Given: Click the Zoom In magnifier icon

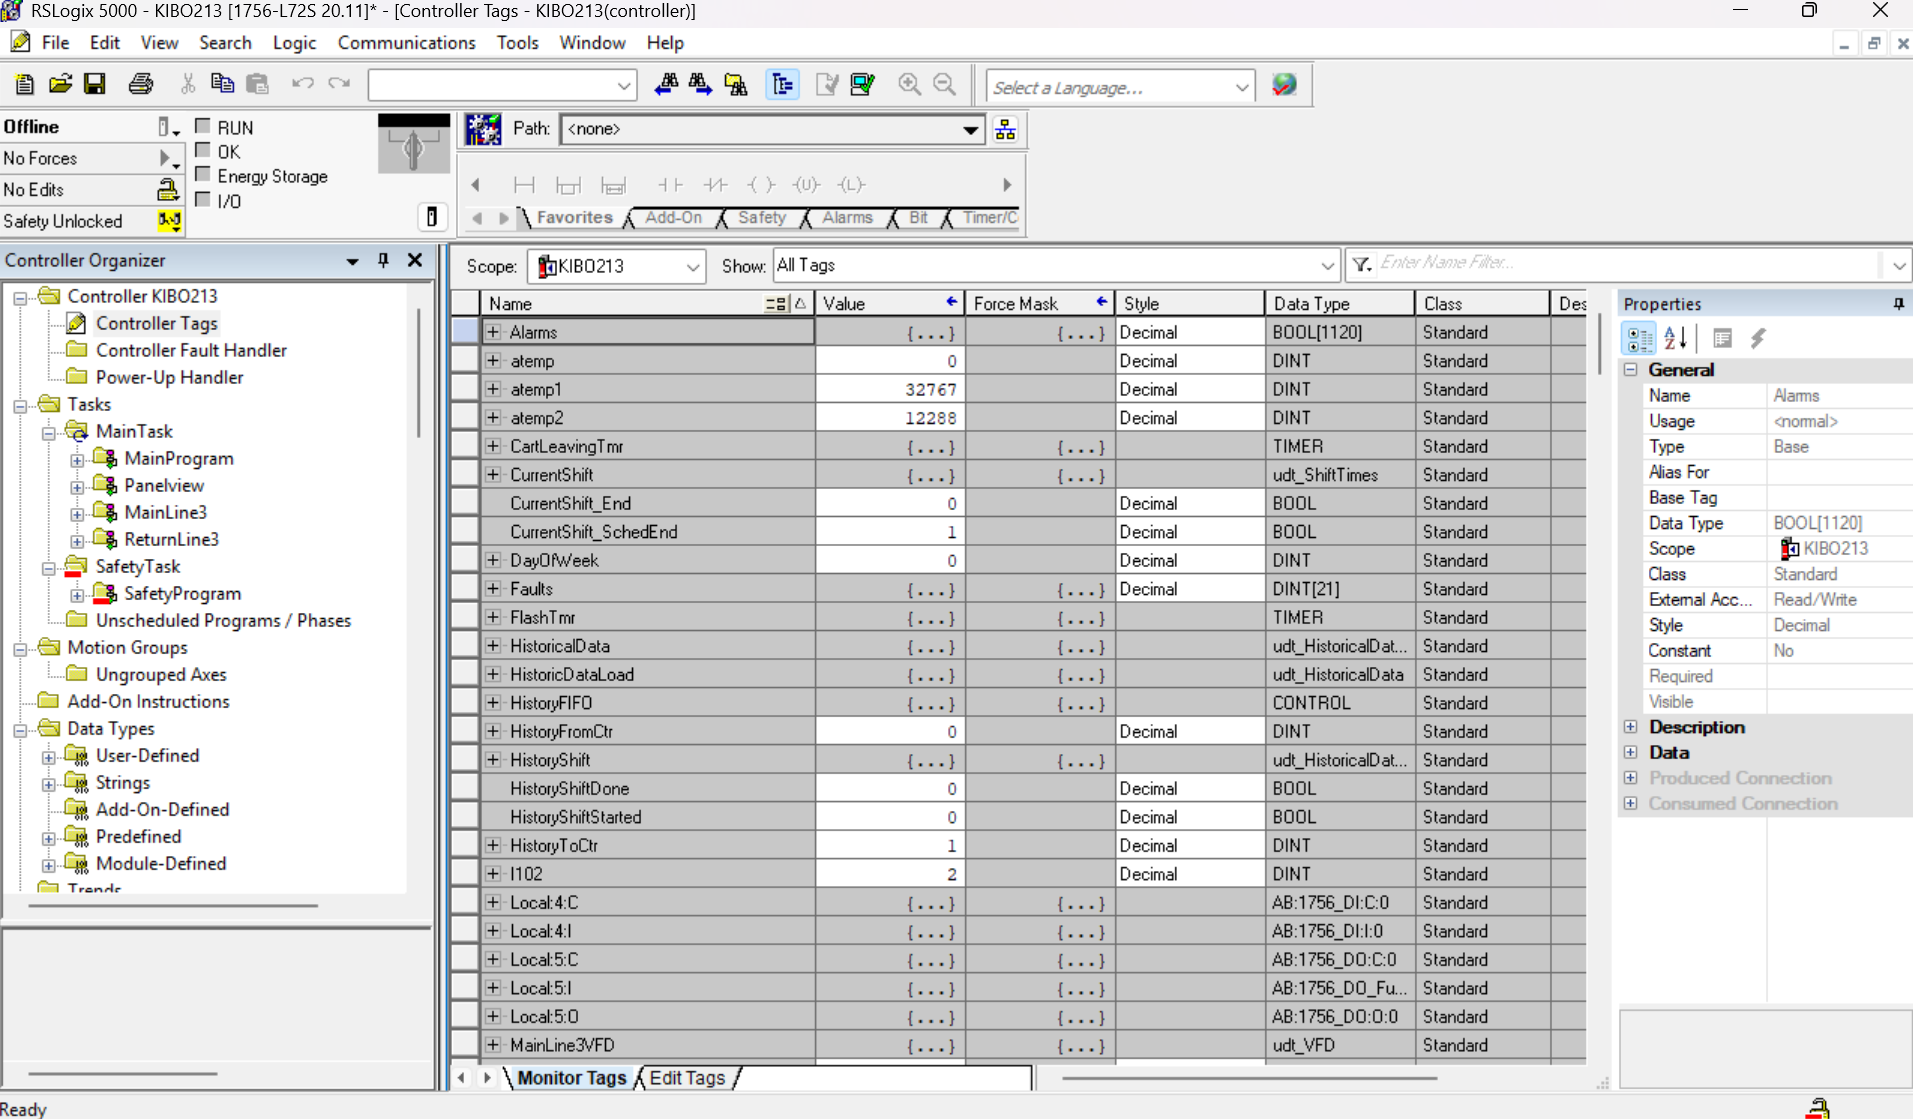Looking at the screenshot, I should (909, 85).
